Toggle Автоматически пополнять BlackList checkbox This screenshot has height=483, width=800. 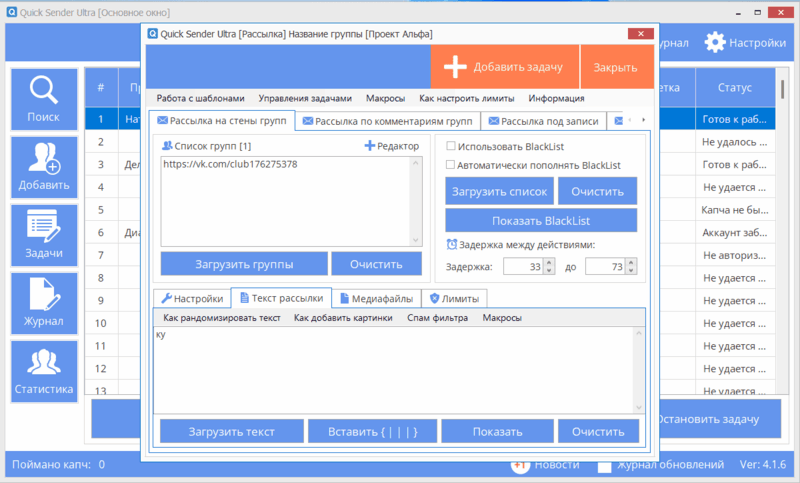click(450, 165)
